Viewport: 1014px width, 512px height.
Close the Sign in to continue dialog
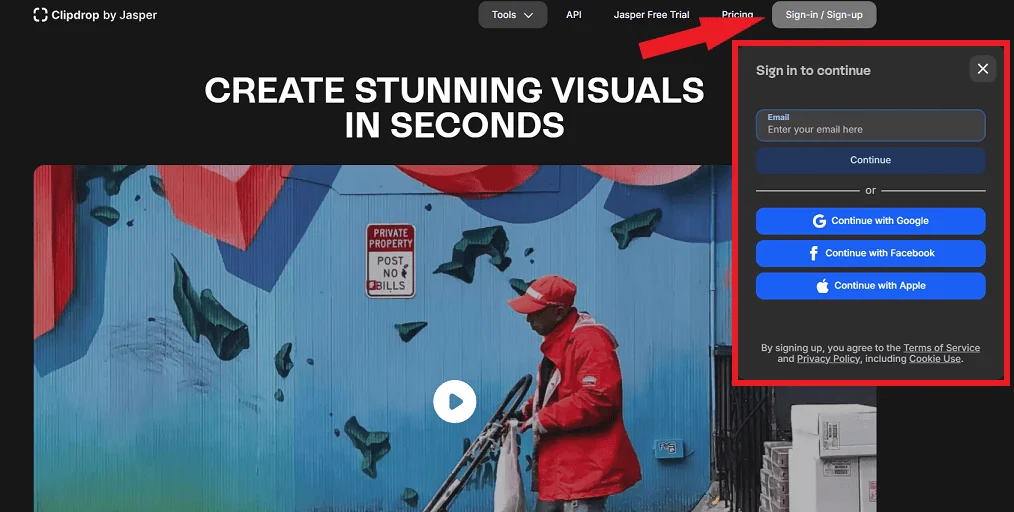pyautogui.click(x=982, y=69)
